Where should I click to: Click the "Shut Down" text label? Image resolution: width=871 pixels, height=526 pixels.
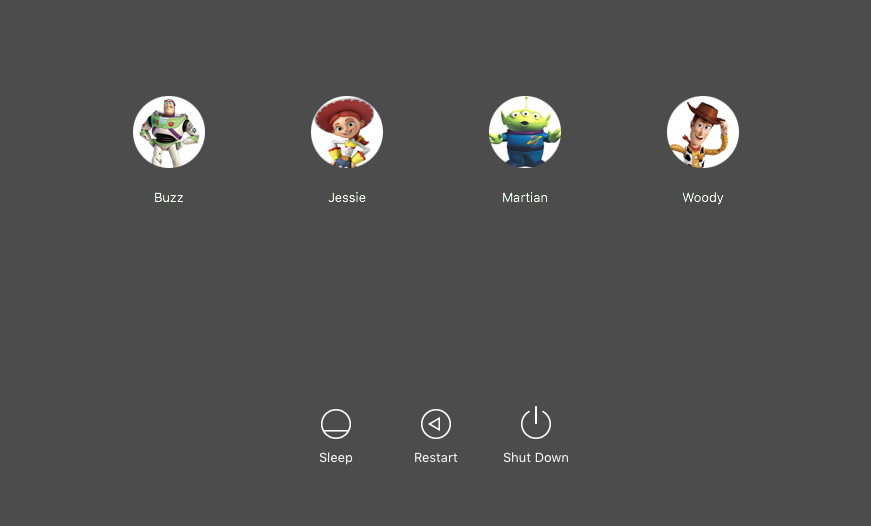click(535, 458)
